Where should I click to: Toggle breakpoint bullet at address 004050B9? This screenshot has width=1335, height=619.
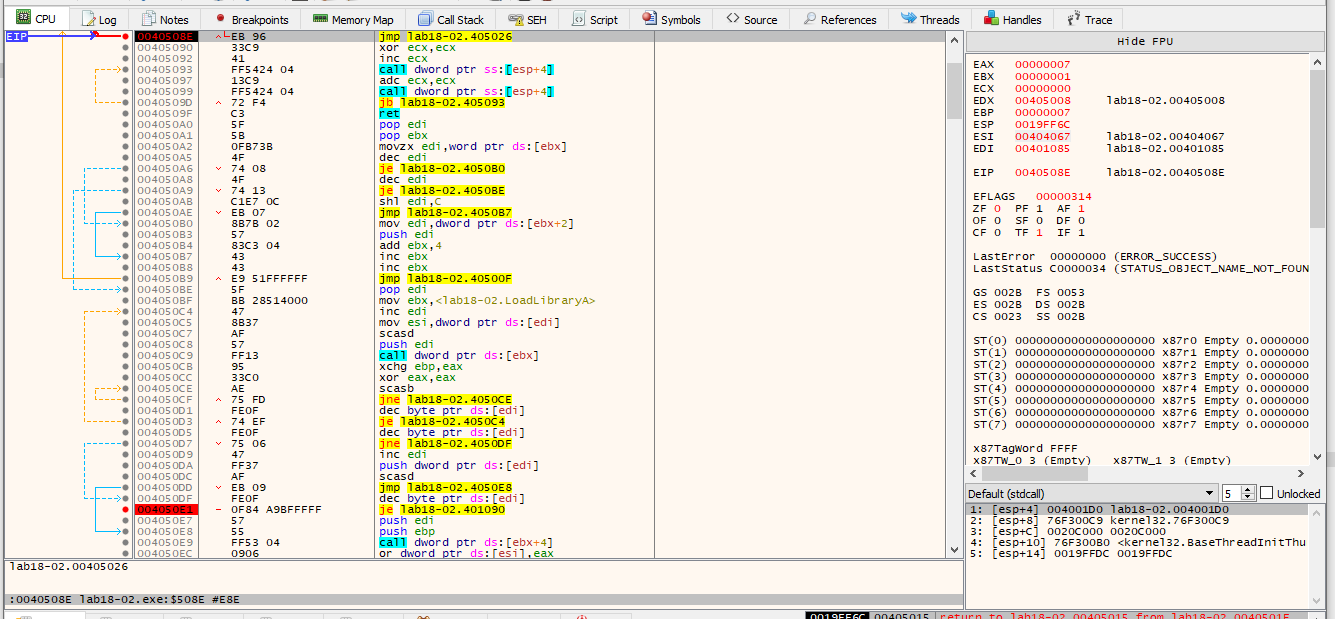pyautogui.click(x=126, y=278)
